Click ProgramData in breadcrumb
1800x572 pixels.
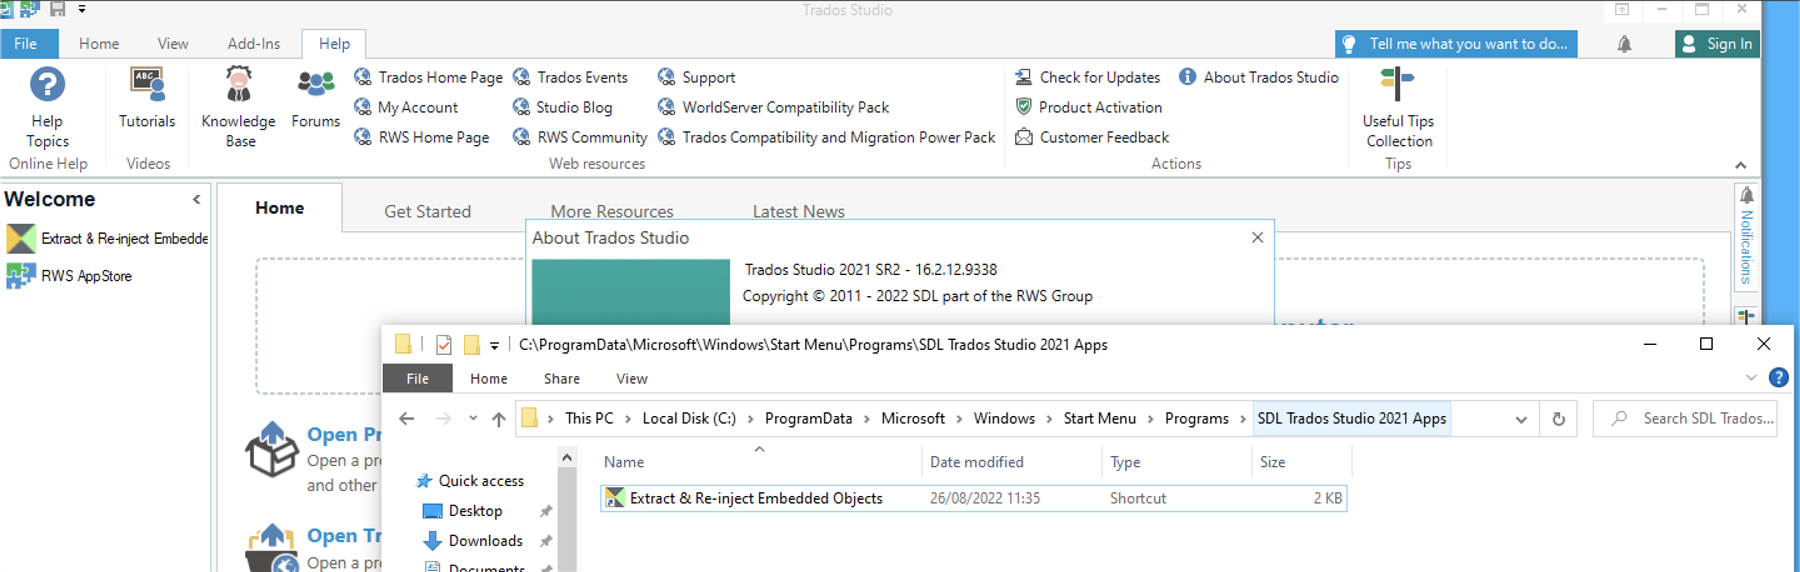(809, 419)
